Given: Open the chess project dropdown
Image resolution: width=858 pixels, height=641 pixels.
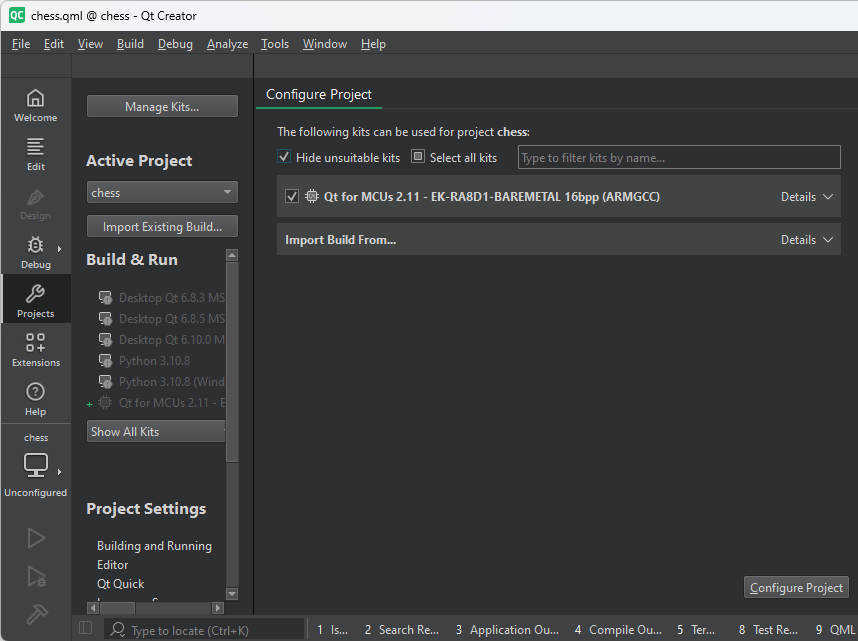Looking at the screenshot, I should coord(162,191).
